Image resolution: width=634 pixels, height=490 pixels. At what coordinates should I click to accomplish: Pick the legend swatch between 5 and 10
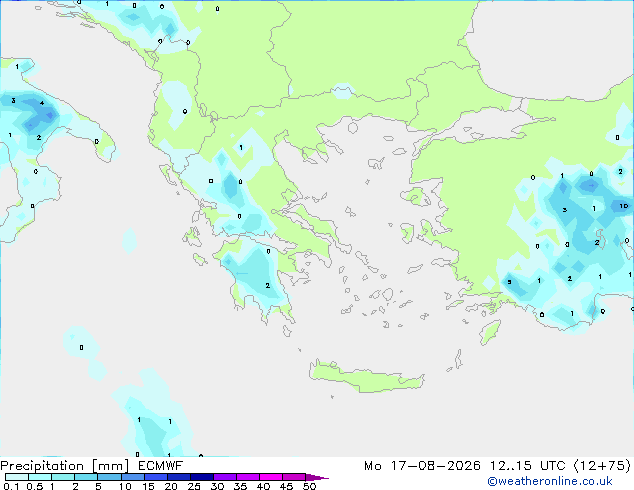click(109, 477)
